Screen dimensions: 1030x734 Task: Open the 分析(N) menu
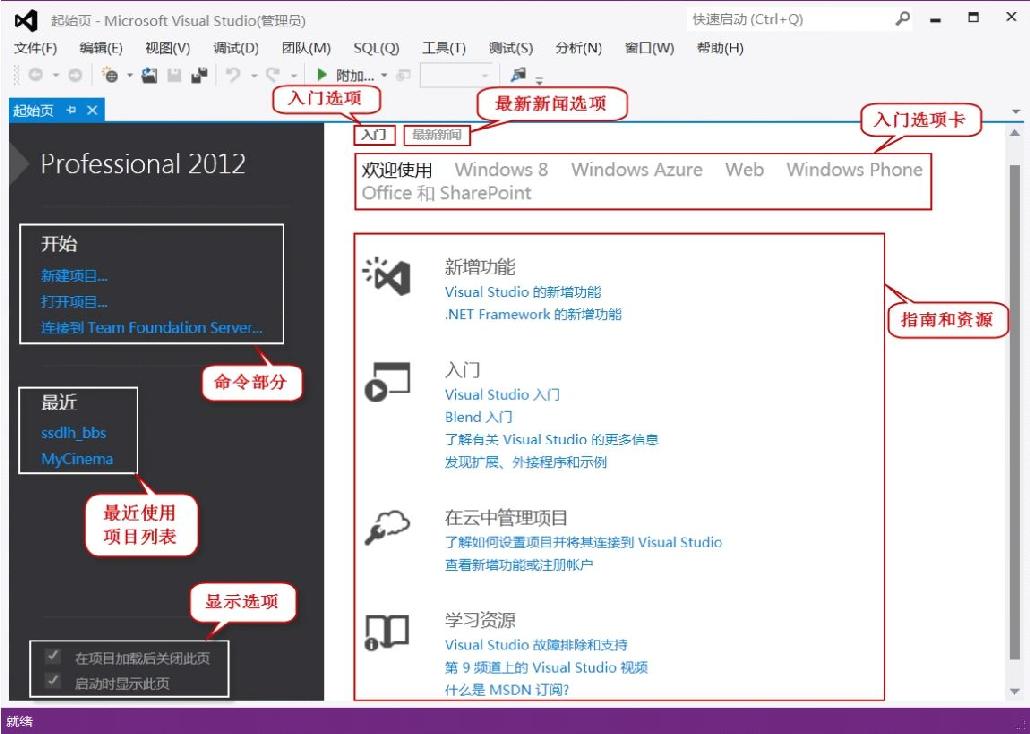coord(579,48)
